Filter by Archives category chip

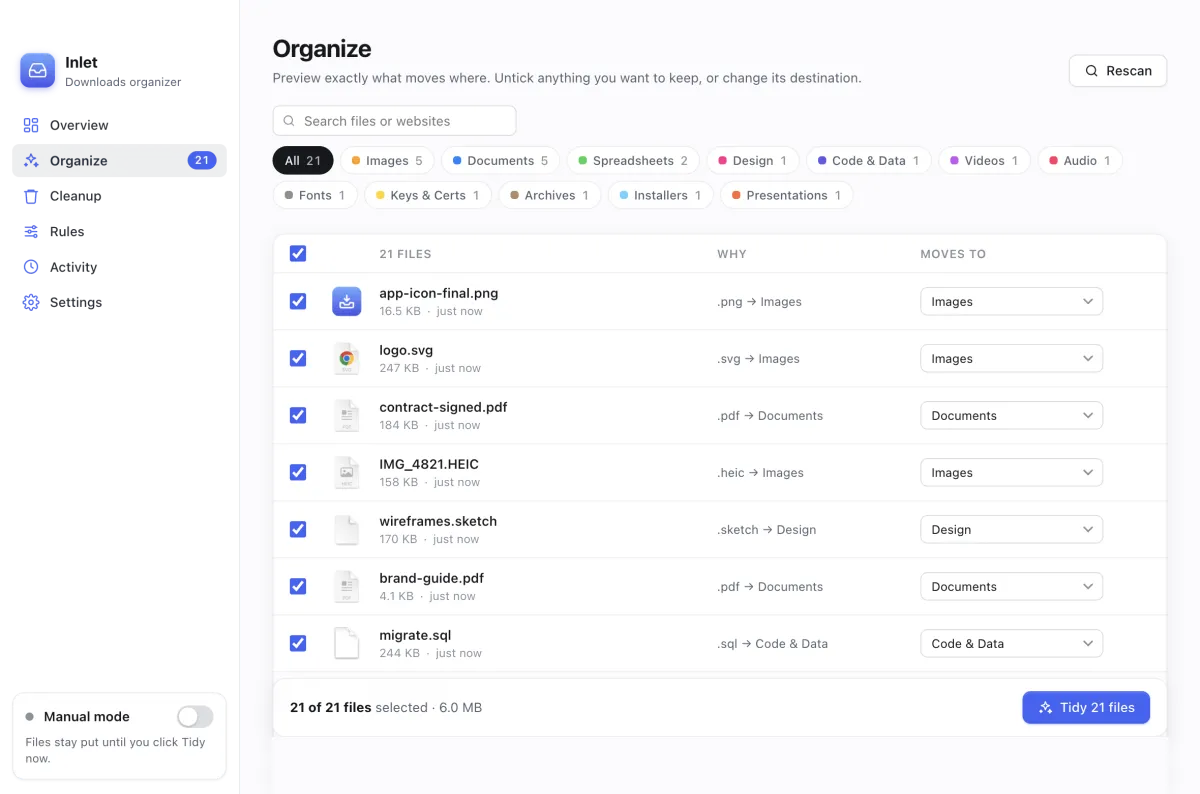coord(550,195)
